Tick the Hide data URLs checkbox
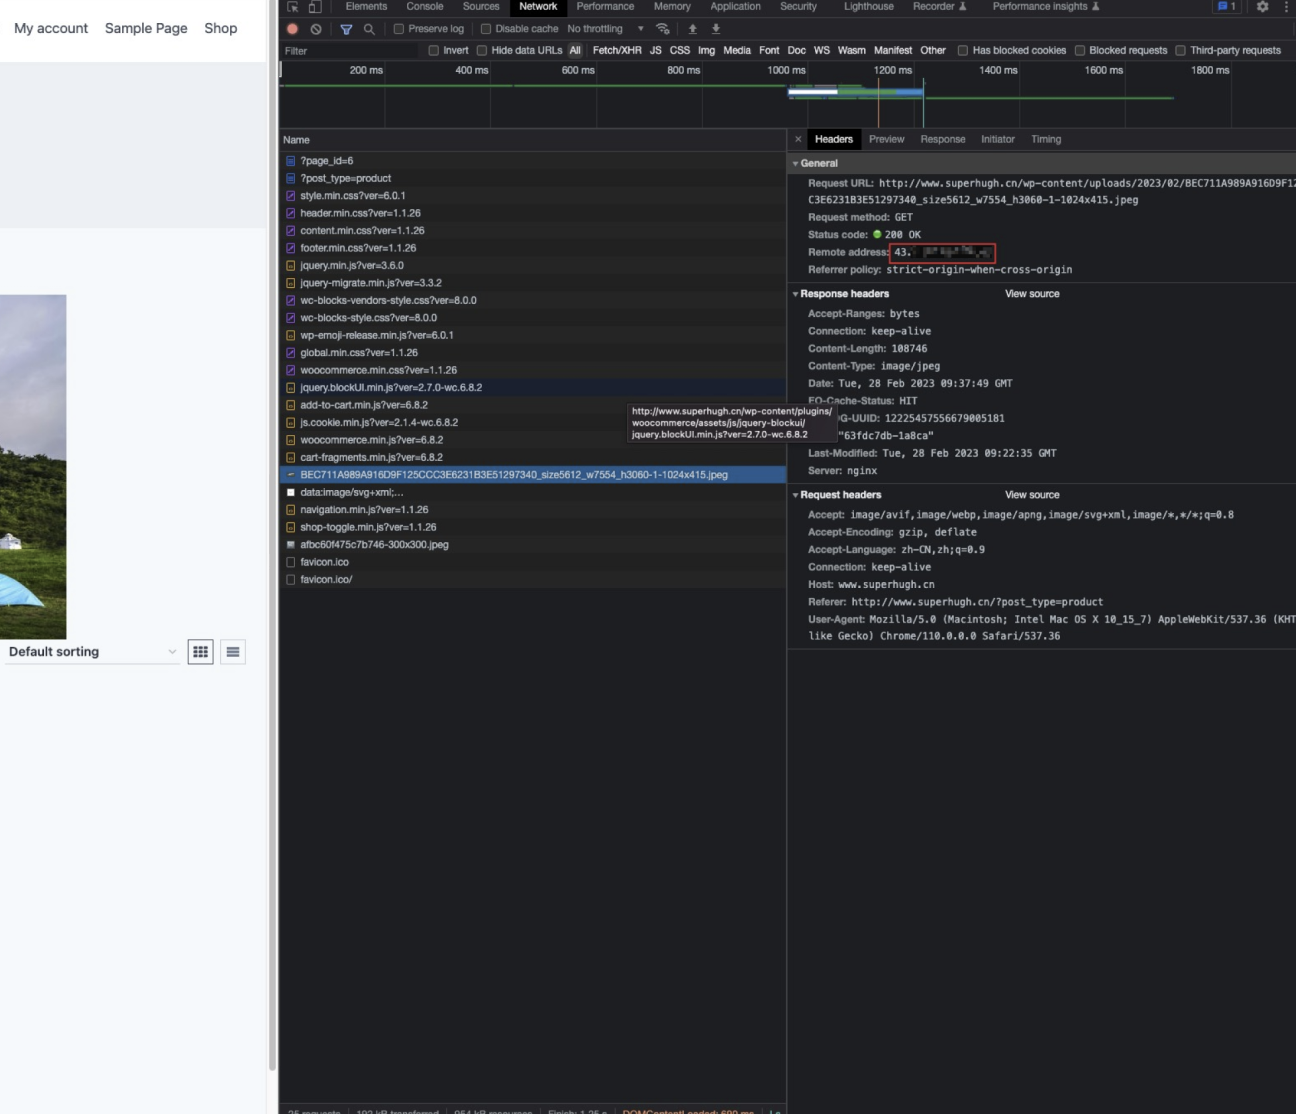This screenshot has width=1296, height=1114. tap(482, 50)
